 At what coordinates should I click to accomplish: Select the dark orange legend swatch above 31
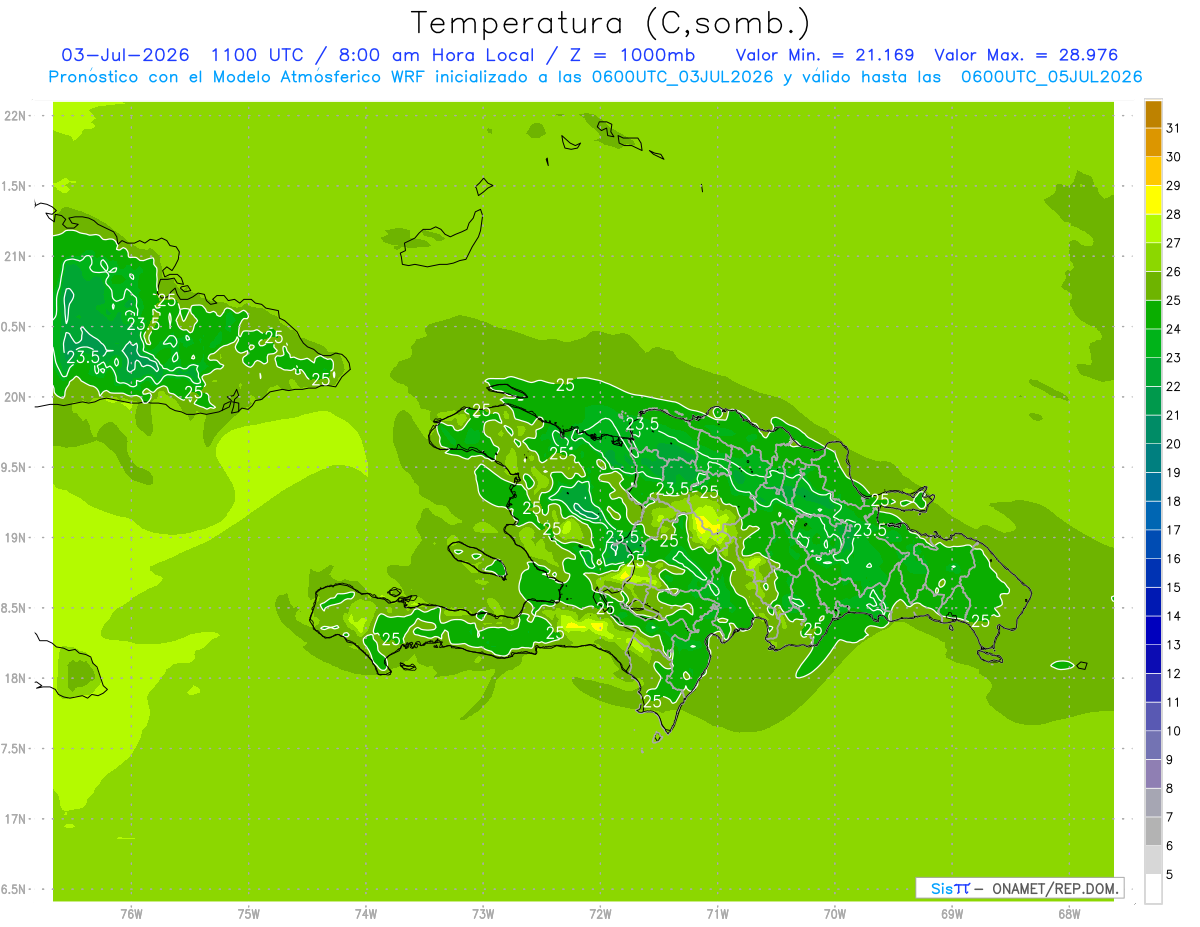(x=1153, y=114)
